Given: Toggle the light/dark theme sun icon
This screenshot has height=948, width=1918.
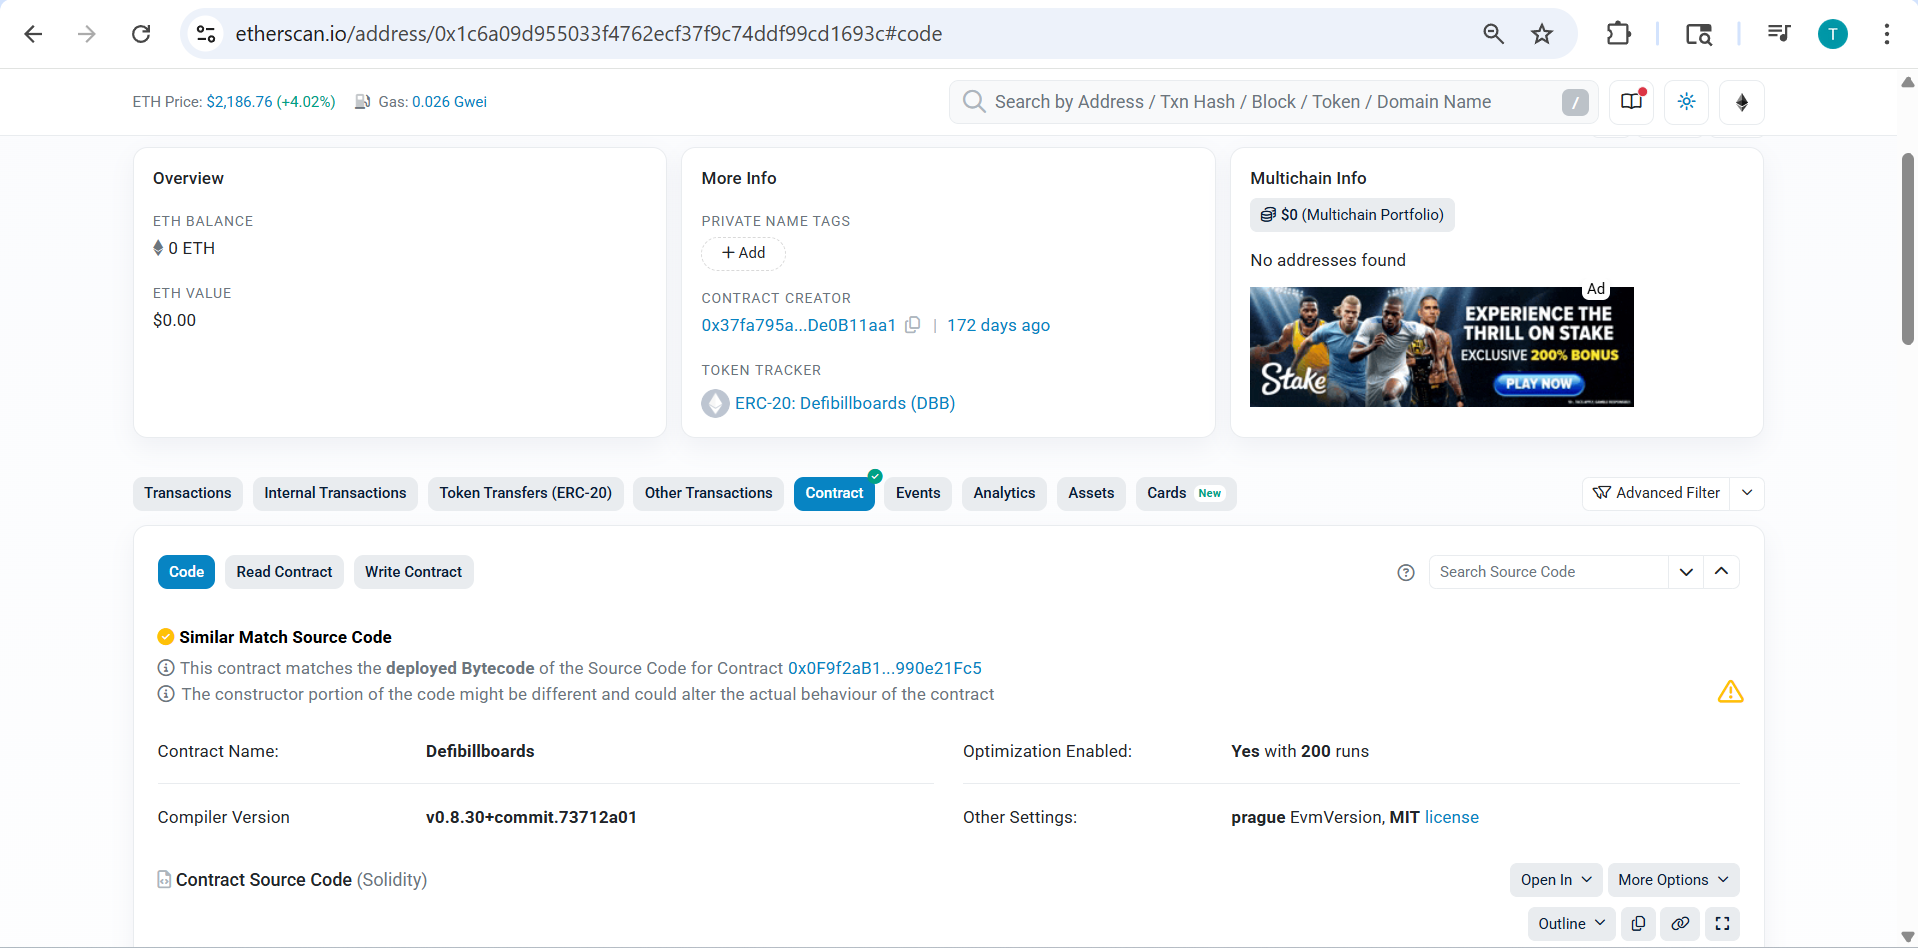Looking at the screenshot, I should click(1686, 102).
